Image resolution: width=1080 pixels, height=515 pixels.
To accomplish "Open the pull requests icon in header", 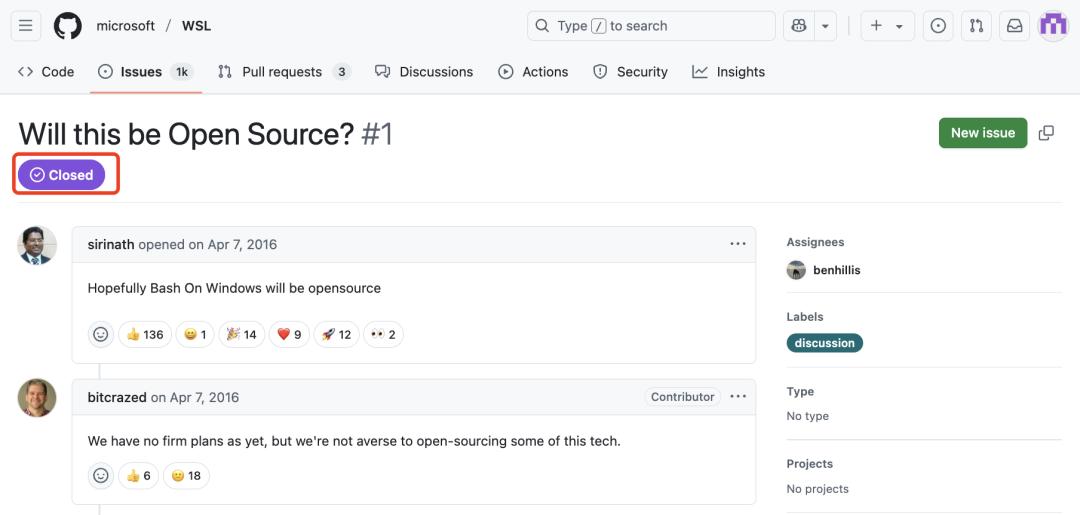I will [x=976, y=26].
